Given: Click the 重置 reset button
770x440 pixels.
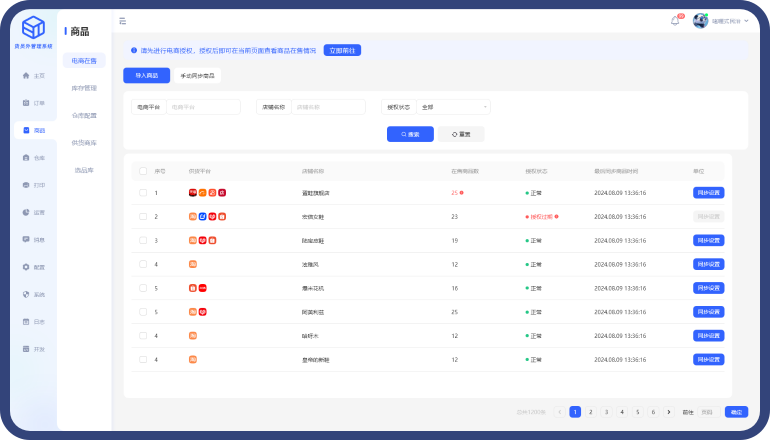Looking at the screenshot, I should coord(461,134).
